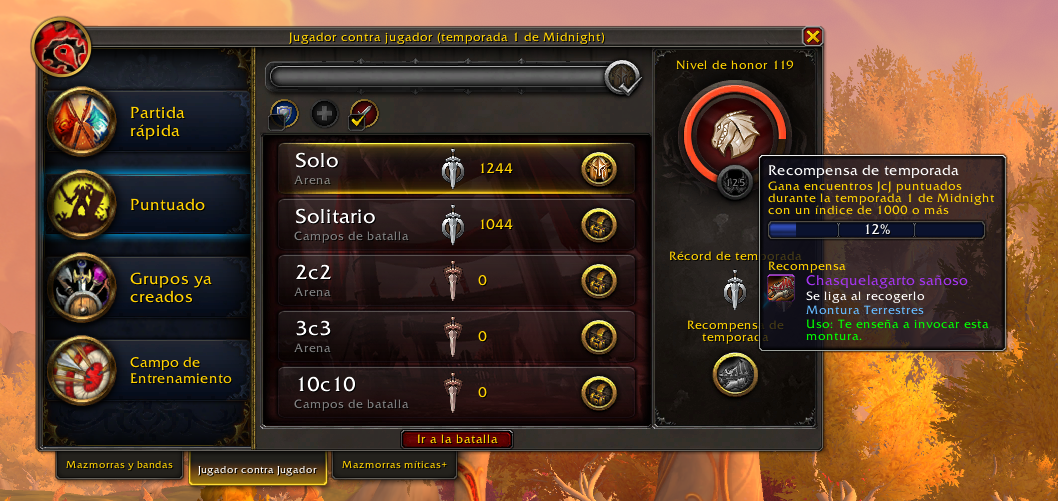Close the Jugador contra jugador window
This screenshot has width=1058, height=501.
812,36
